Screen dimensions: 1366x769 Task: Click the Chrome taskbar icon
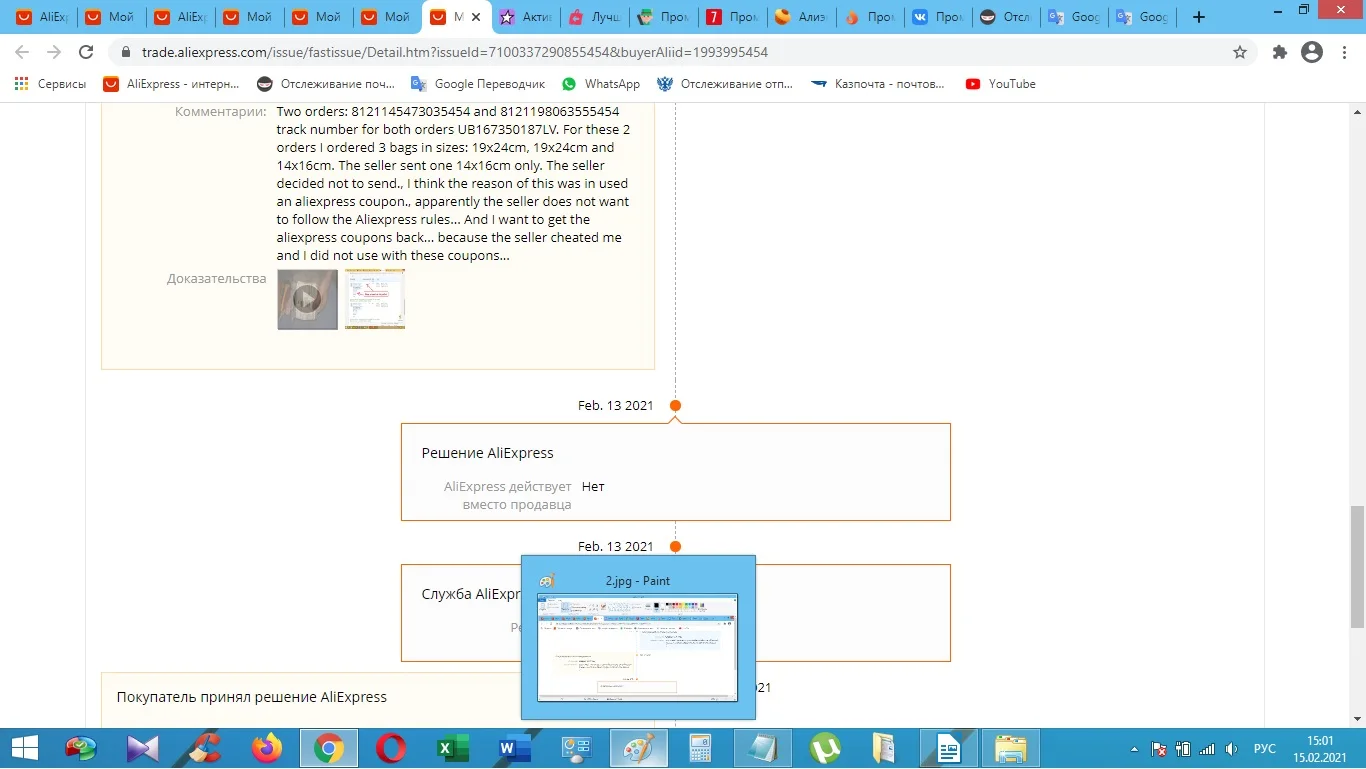coord(329,748)
